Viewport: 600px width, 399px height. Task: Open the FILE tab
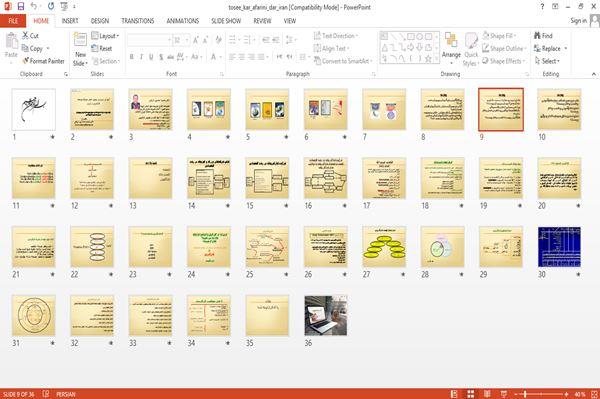13,21
